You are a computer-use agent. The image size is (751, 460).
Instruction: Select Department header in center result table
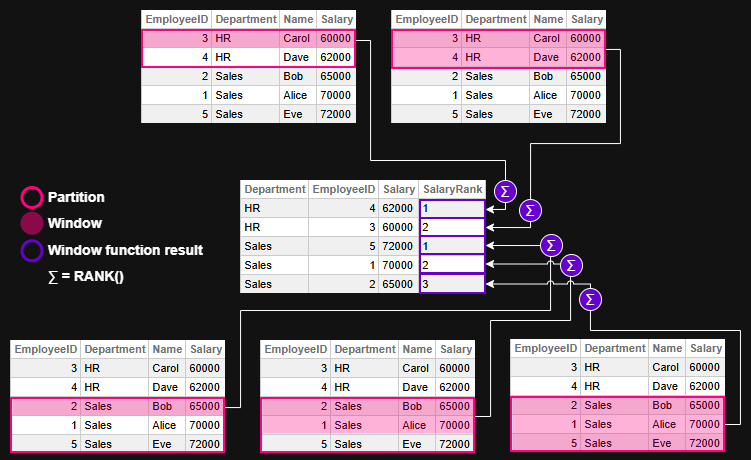coord(274,189)
